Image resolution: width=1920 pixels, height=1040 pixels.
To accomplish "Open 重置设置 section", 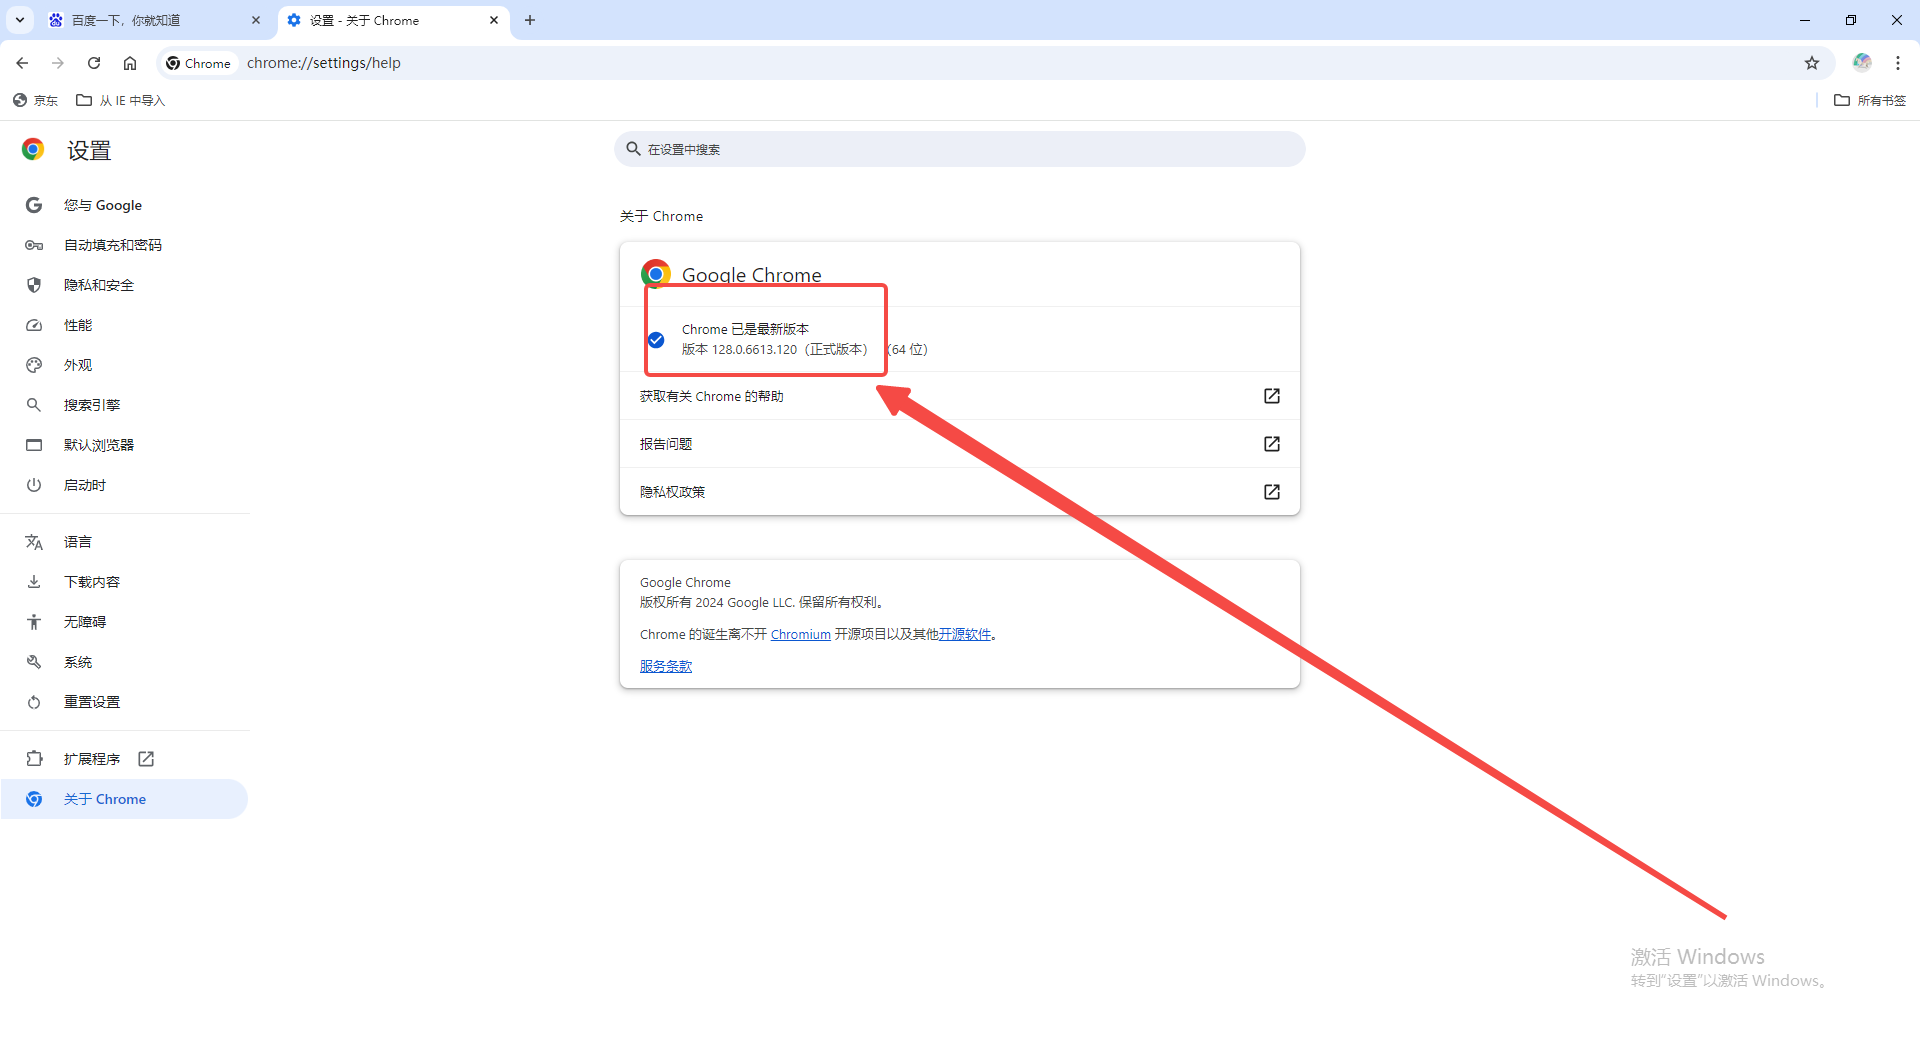I will [x=124, y=702].
